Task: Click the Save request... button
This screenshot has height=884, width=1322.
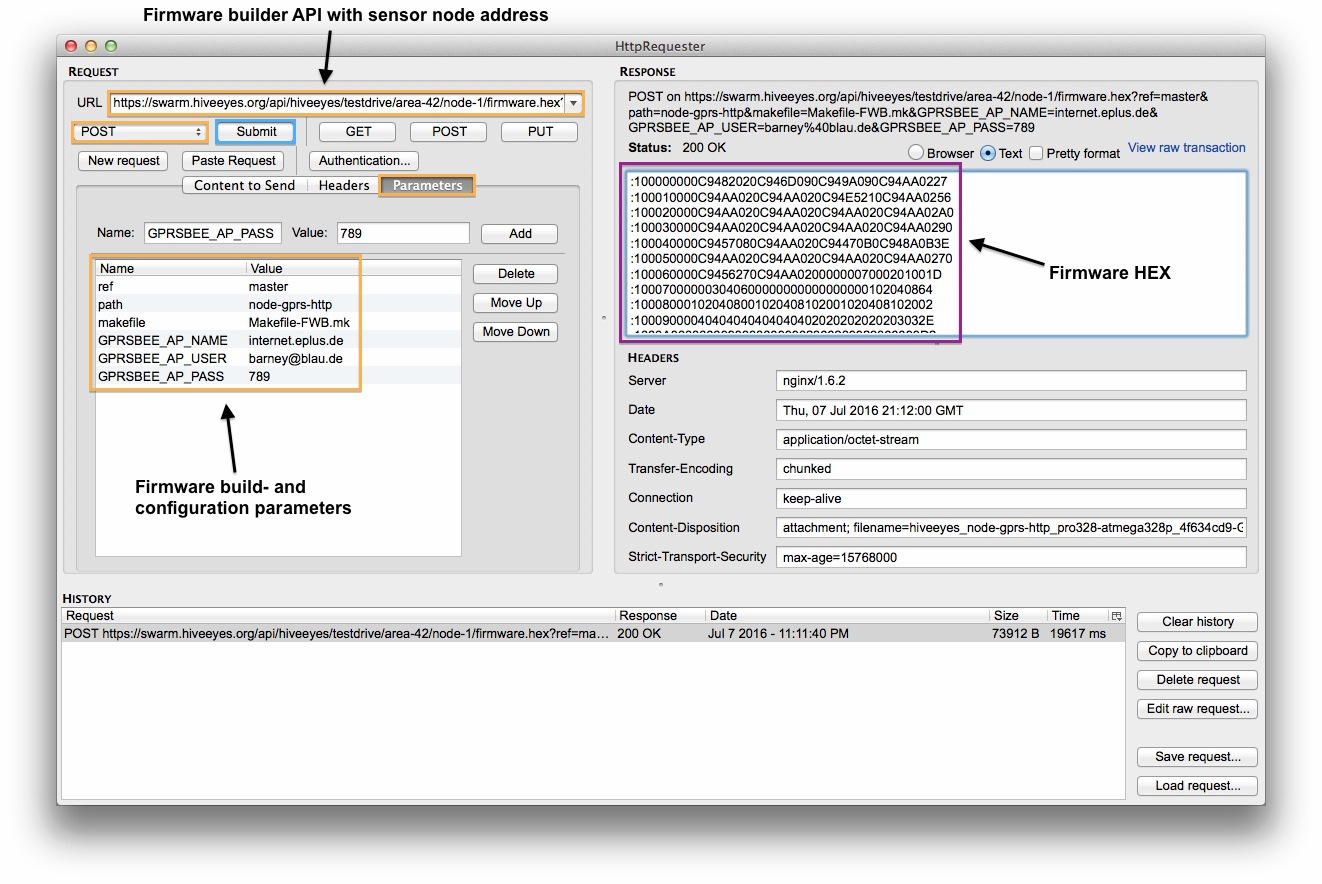Action: pos(1197,757)
